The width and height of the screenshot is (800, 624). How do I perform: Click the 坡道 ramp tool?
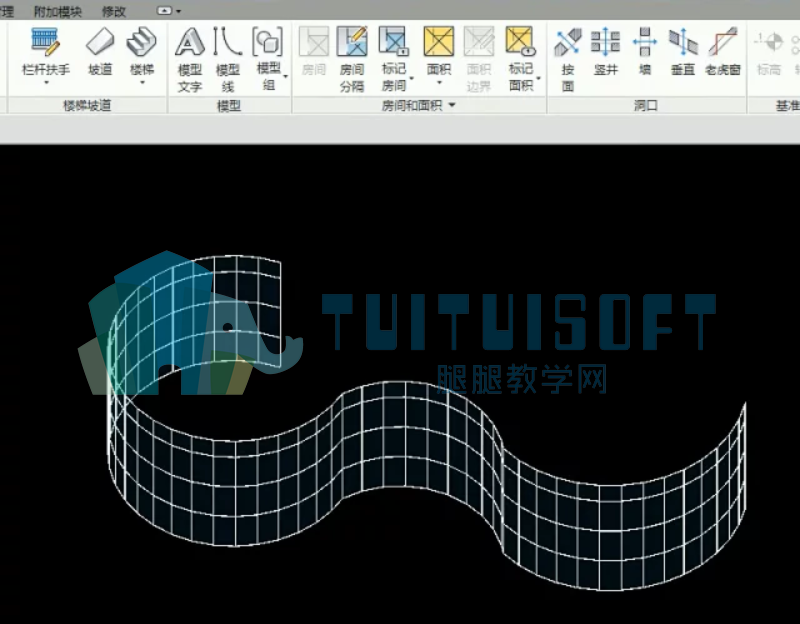[x=100, y=51]
